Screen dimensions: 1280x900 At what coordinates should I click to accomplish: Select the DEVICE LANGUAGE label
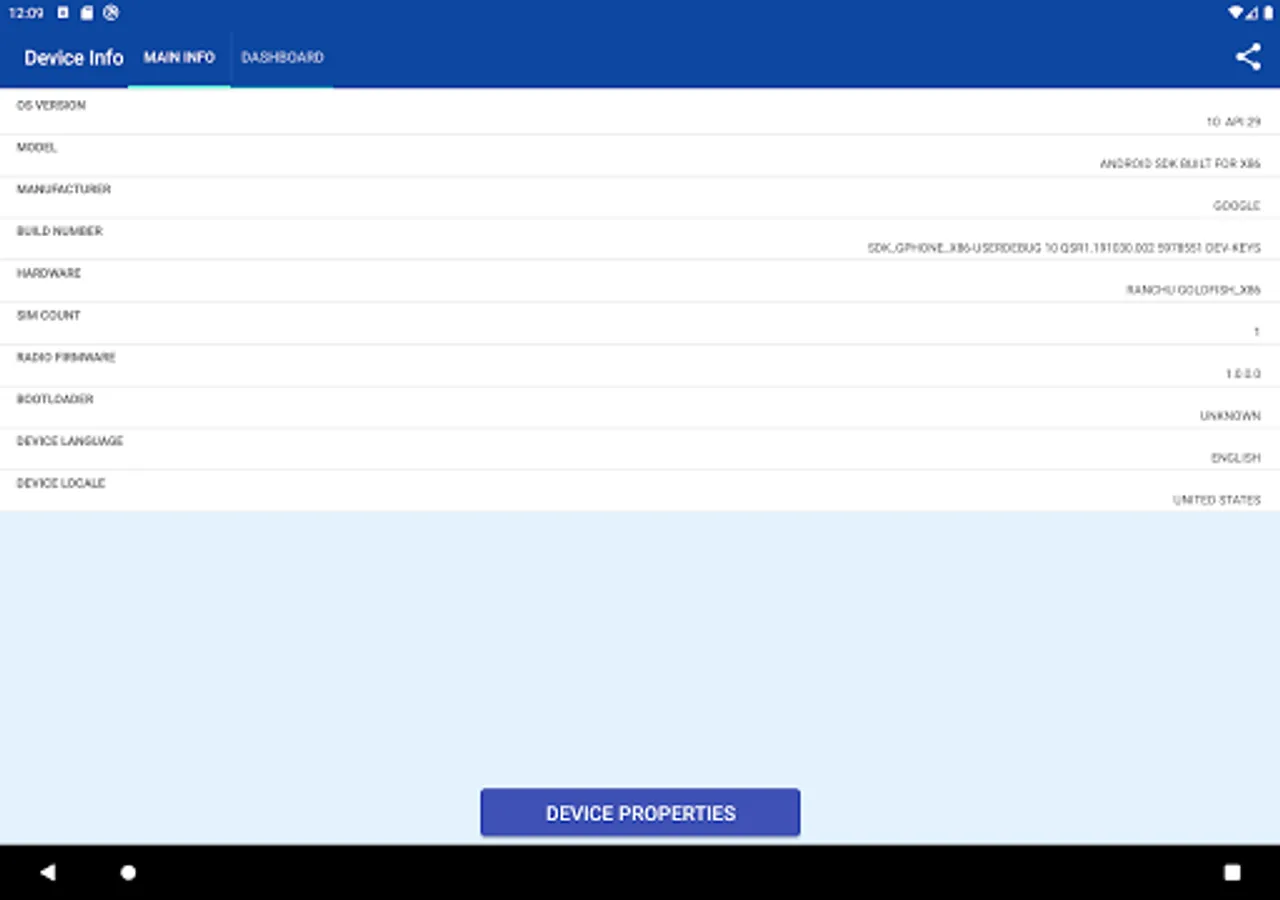point(70,441)
